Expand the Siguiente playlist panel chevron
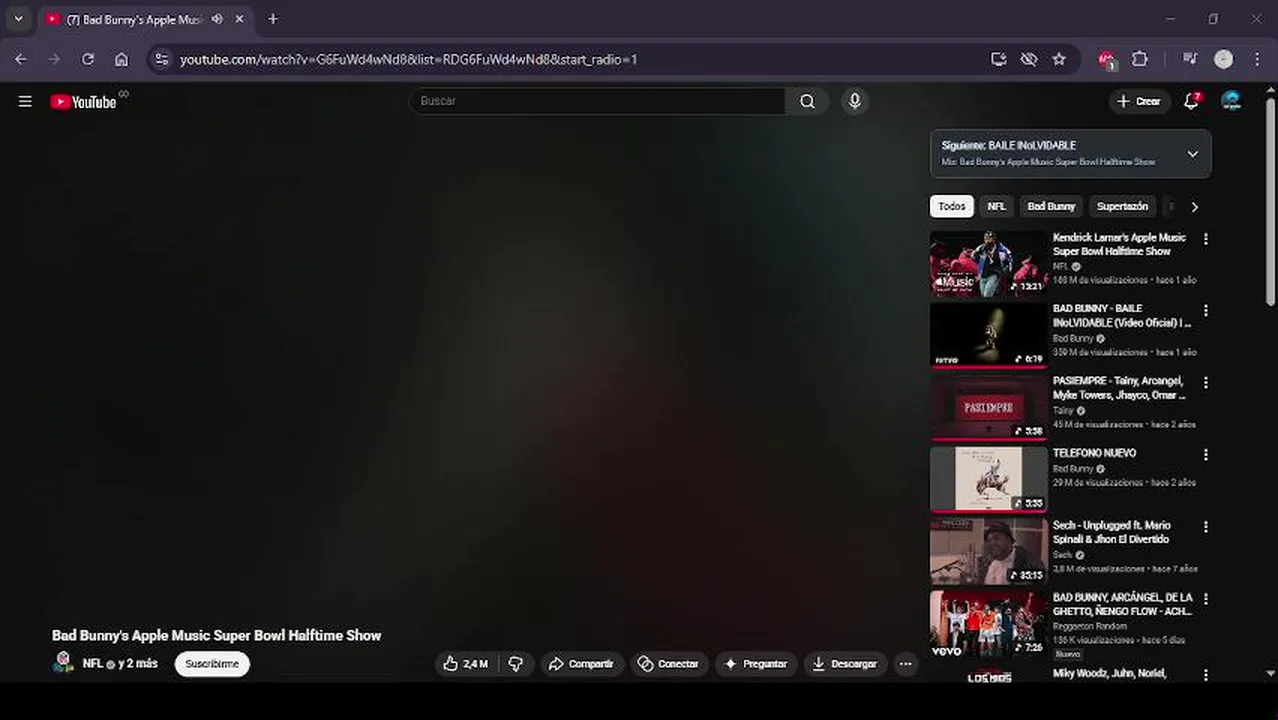 (1192, 154)
